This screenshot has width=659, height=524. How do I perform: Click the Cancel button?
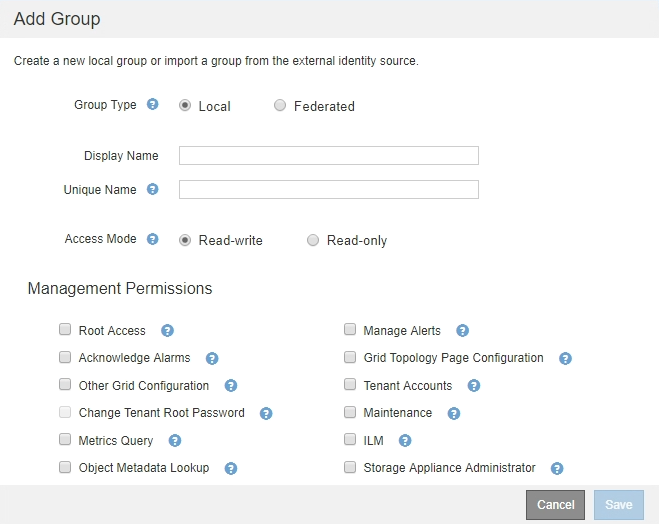click(x=555, y=505)
